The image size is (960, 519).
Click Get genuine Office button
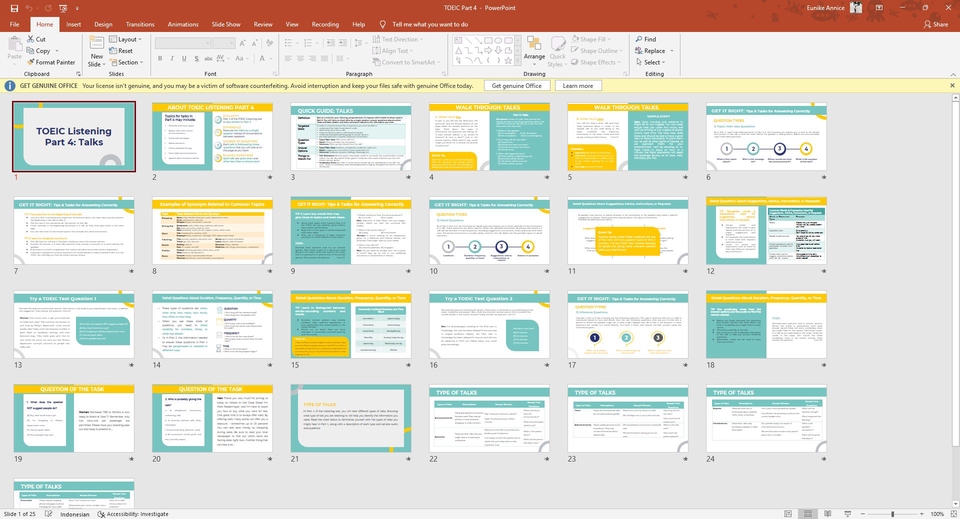517,86
